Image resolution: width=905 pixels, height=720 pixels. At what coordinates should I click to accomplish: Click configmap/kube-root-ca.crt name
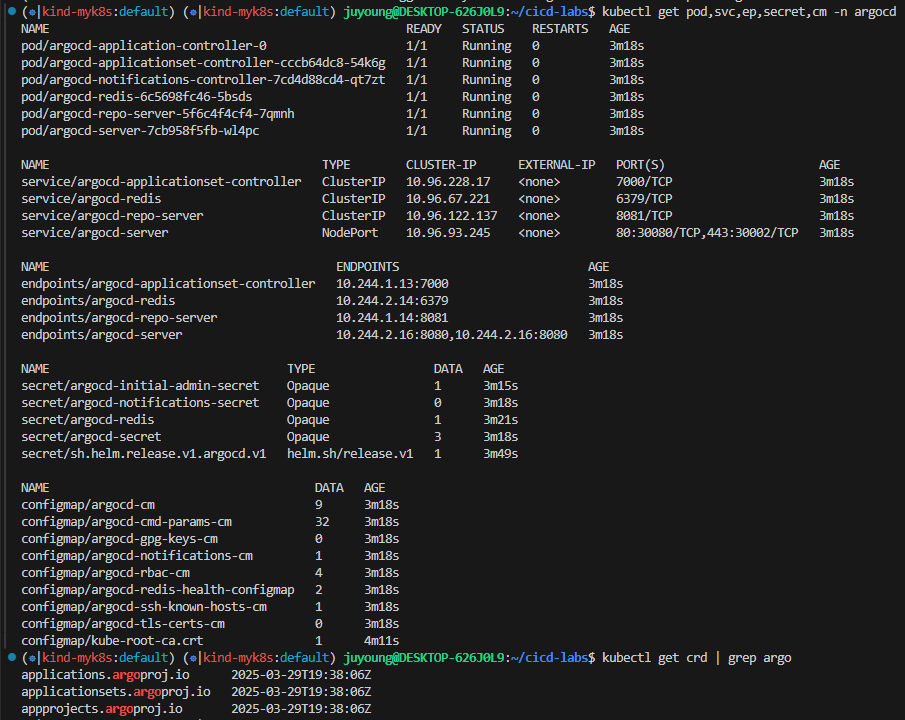coord(113,641)
